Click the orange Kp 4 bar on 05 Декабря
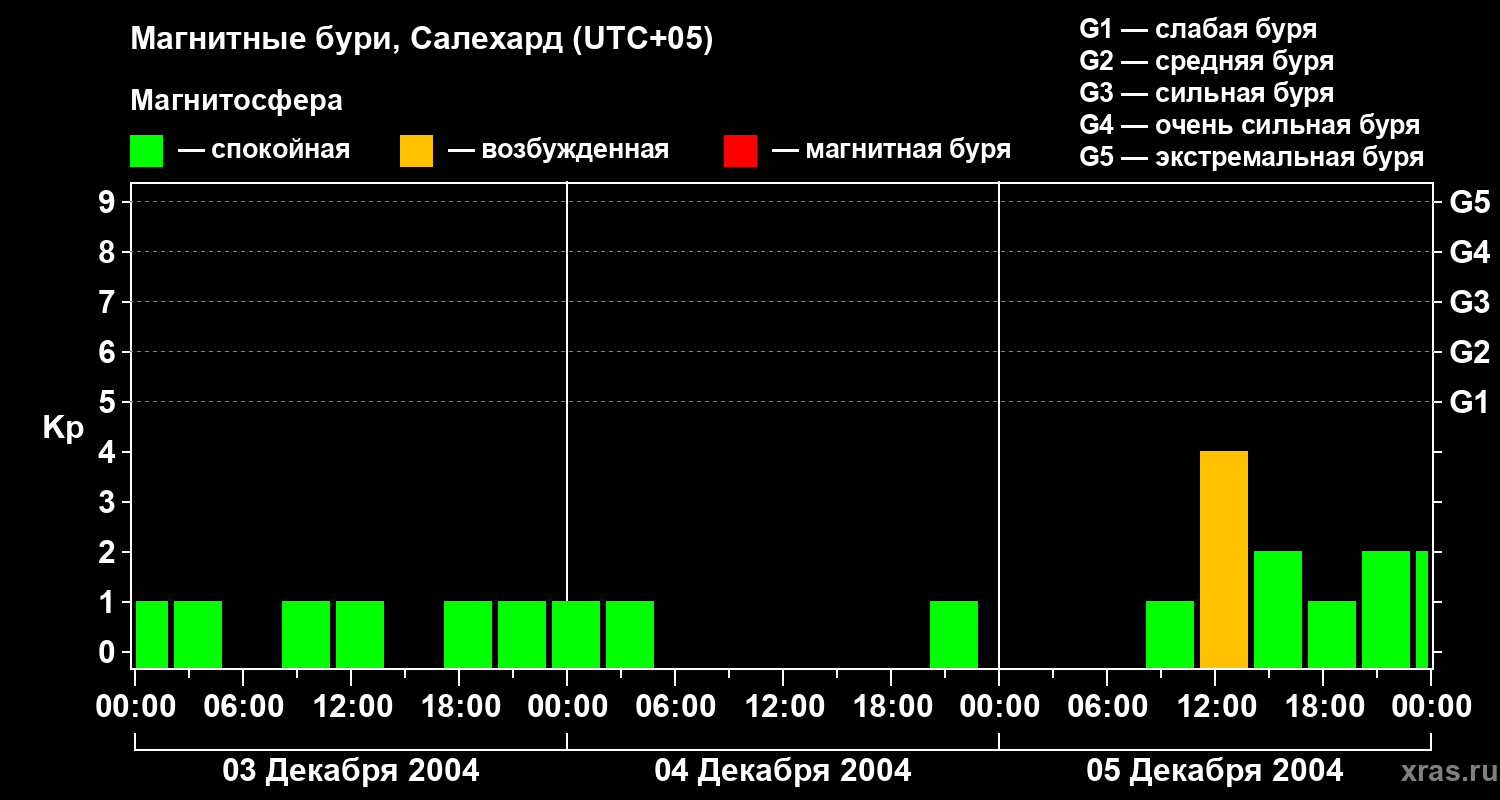 [1224, 559]
